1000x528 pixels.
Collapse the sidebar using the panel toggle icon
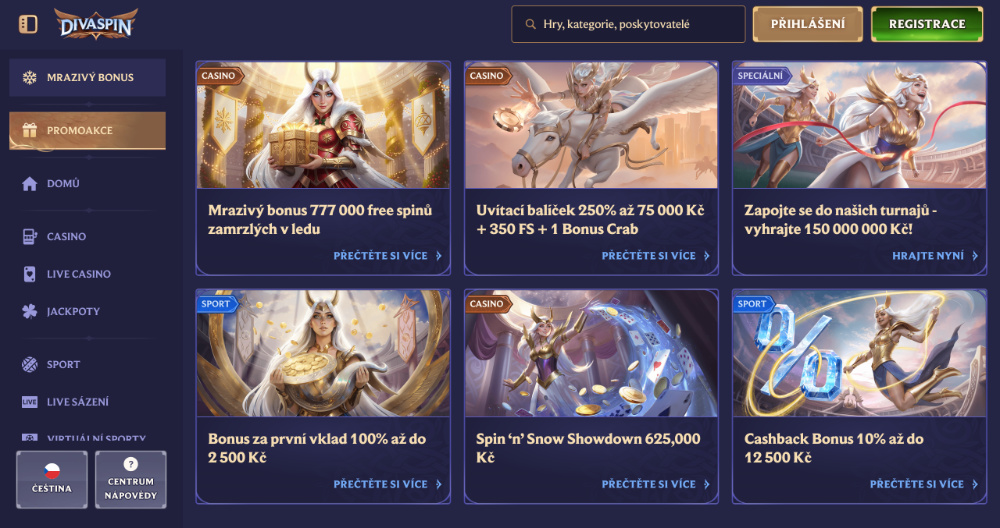(28, 24)
